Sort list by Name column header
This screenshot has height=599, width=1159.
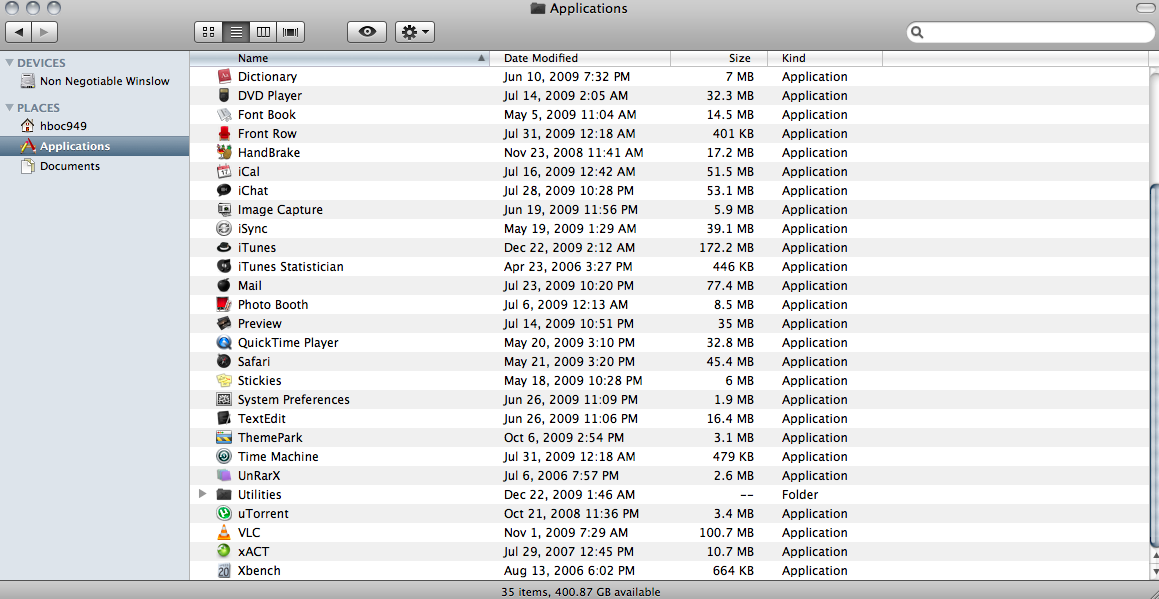point(339,58)
